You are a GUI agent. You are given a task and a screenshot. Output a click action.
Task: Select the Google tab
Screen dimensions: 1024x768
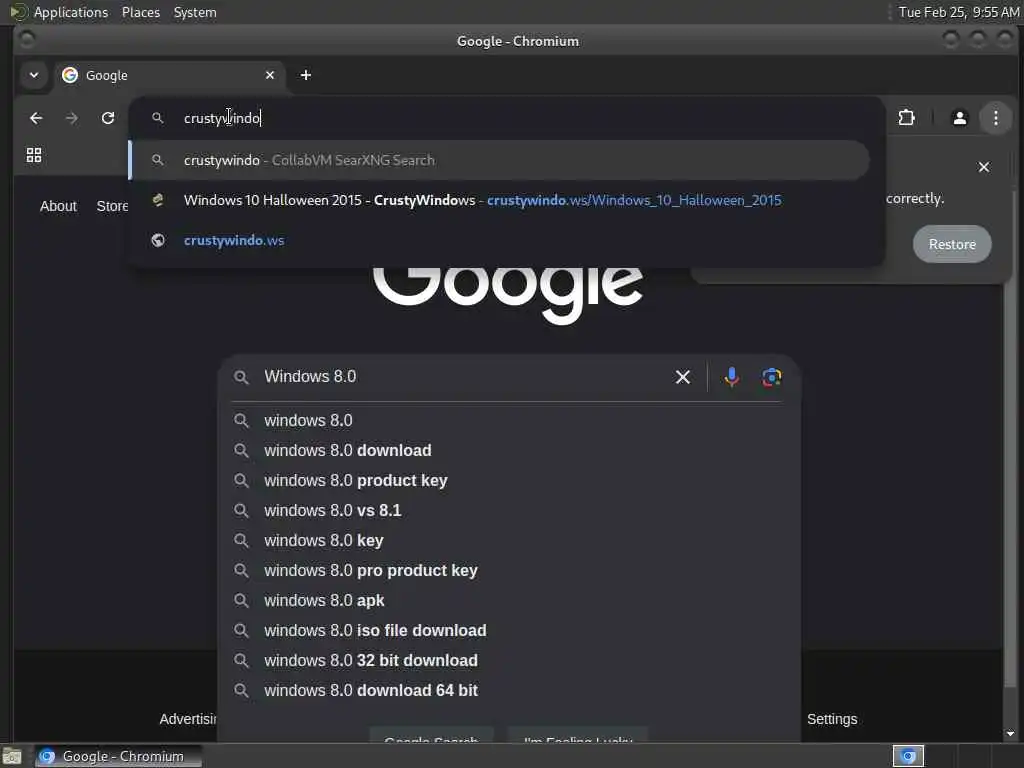tap(170, 75)
